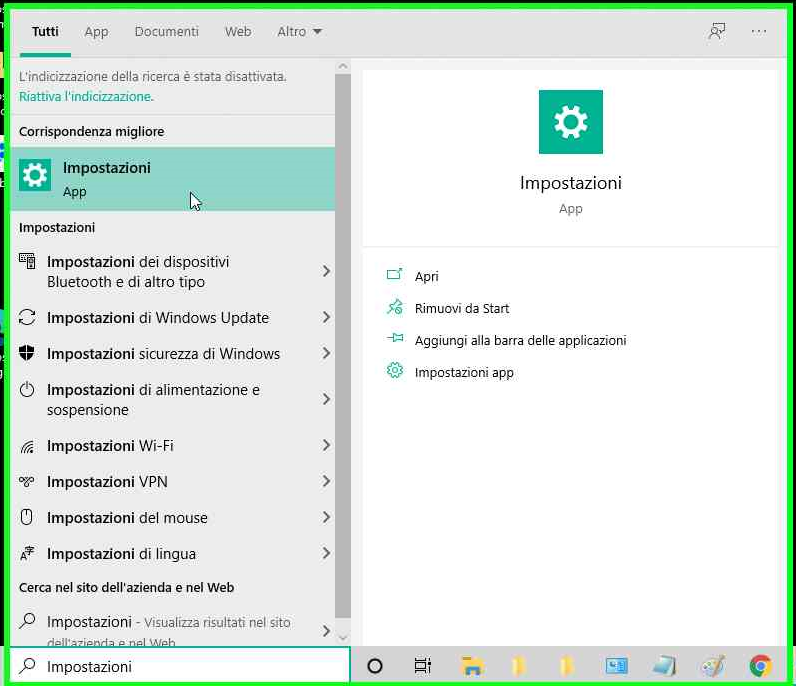The height and width of the screenshot is (686, 796).
Task: Open Task View from the taskbar
Action: click(x=422, y=666)
